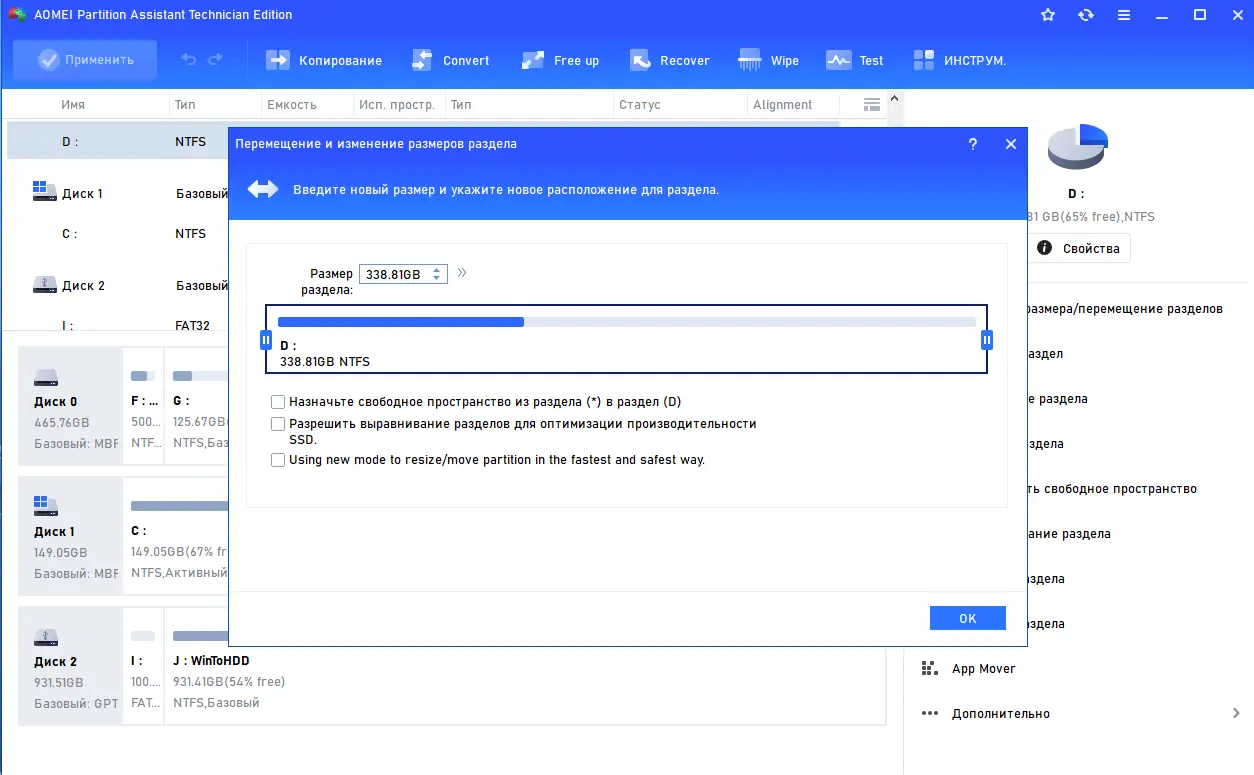Open the ИНСТРУМ. tools menu

(x=959, y=60)
